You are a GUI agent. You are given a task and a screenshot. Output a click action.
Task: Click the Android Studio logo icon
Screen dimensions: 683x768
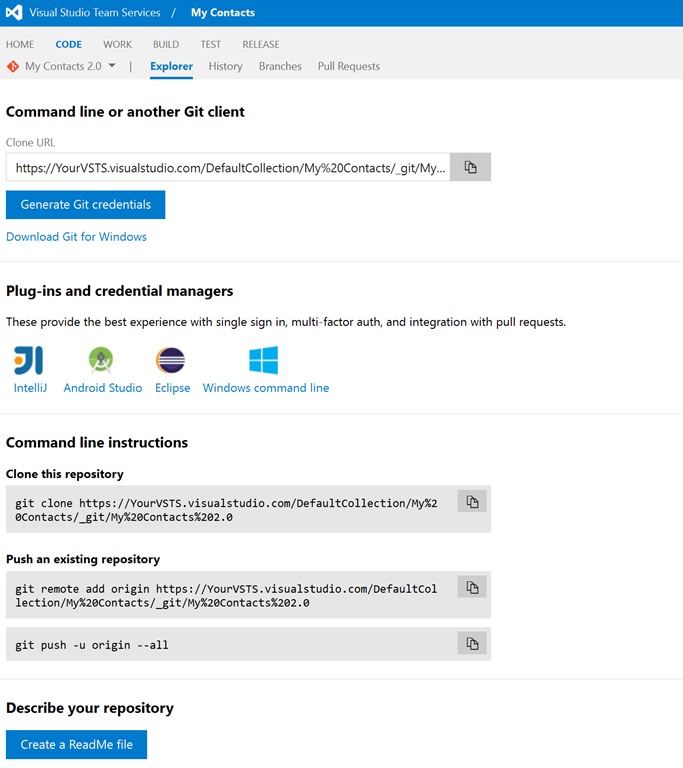(101, 360)
